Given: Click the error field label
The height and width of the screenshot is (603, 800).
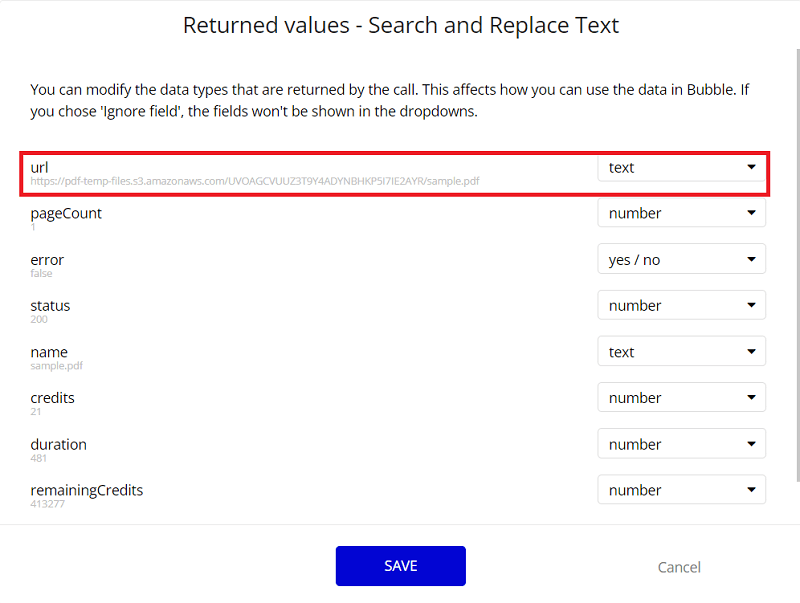Looking at the screenshot, I should click(x=47, y=260).
